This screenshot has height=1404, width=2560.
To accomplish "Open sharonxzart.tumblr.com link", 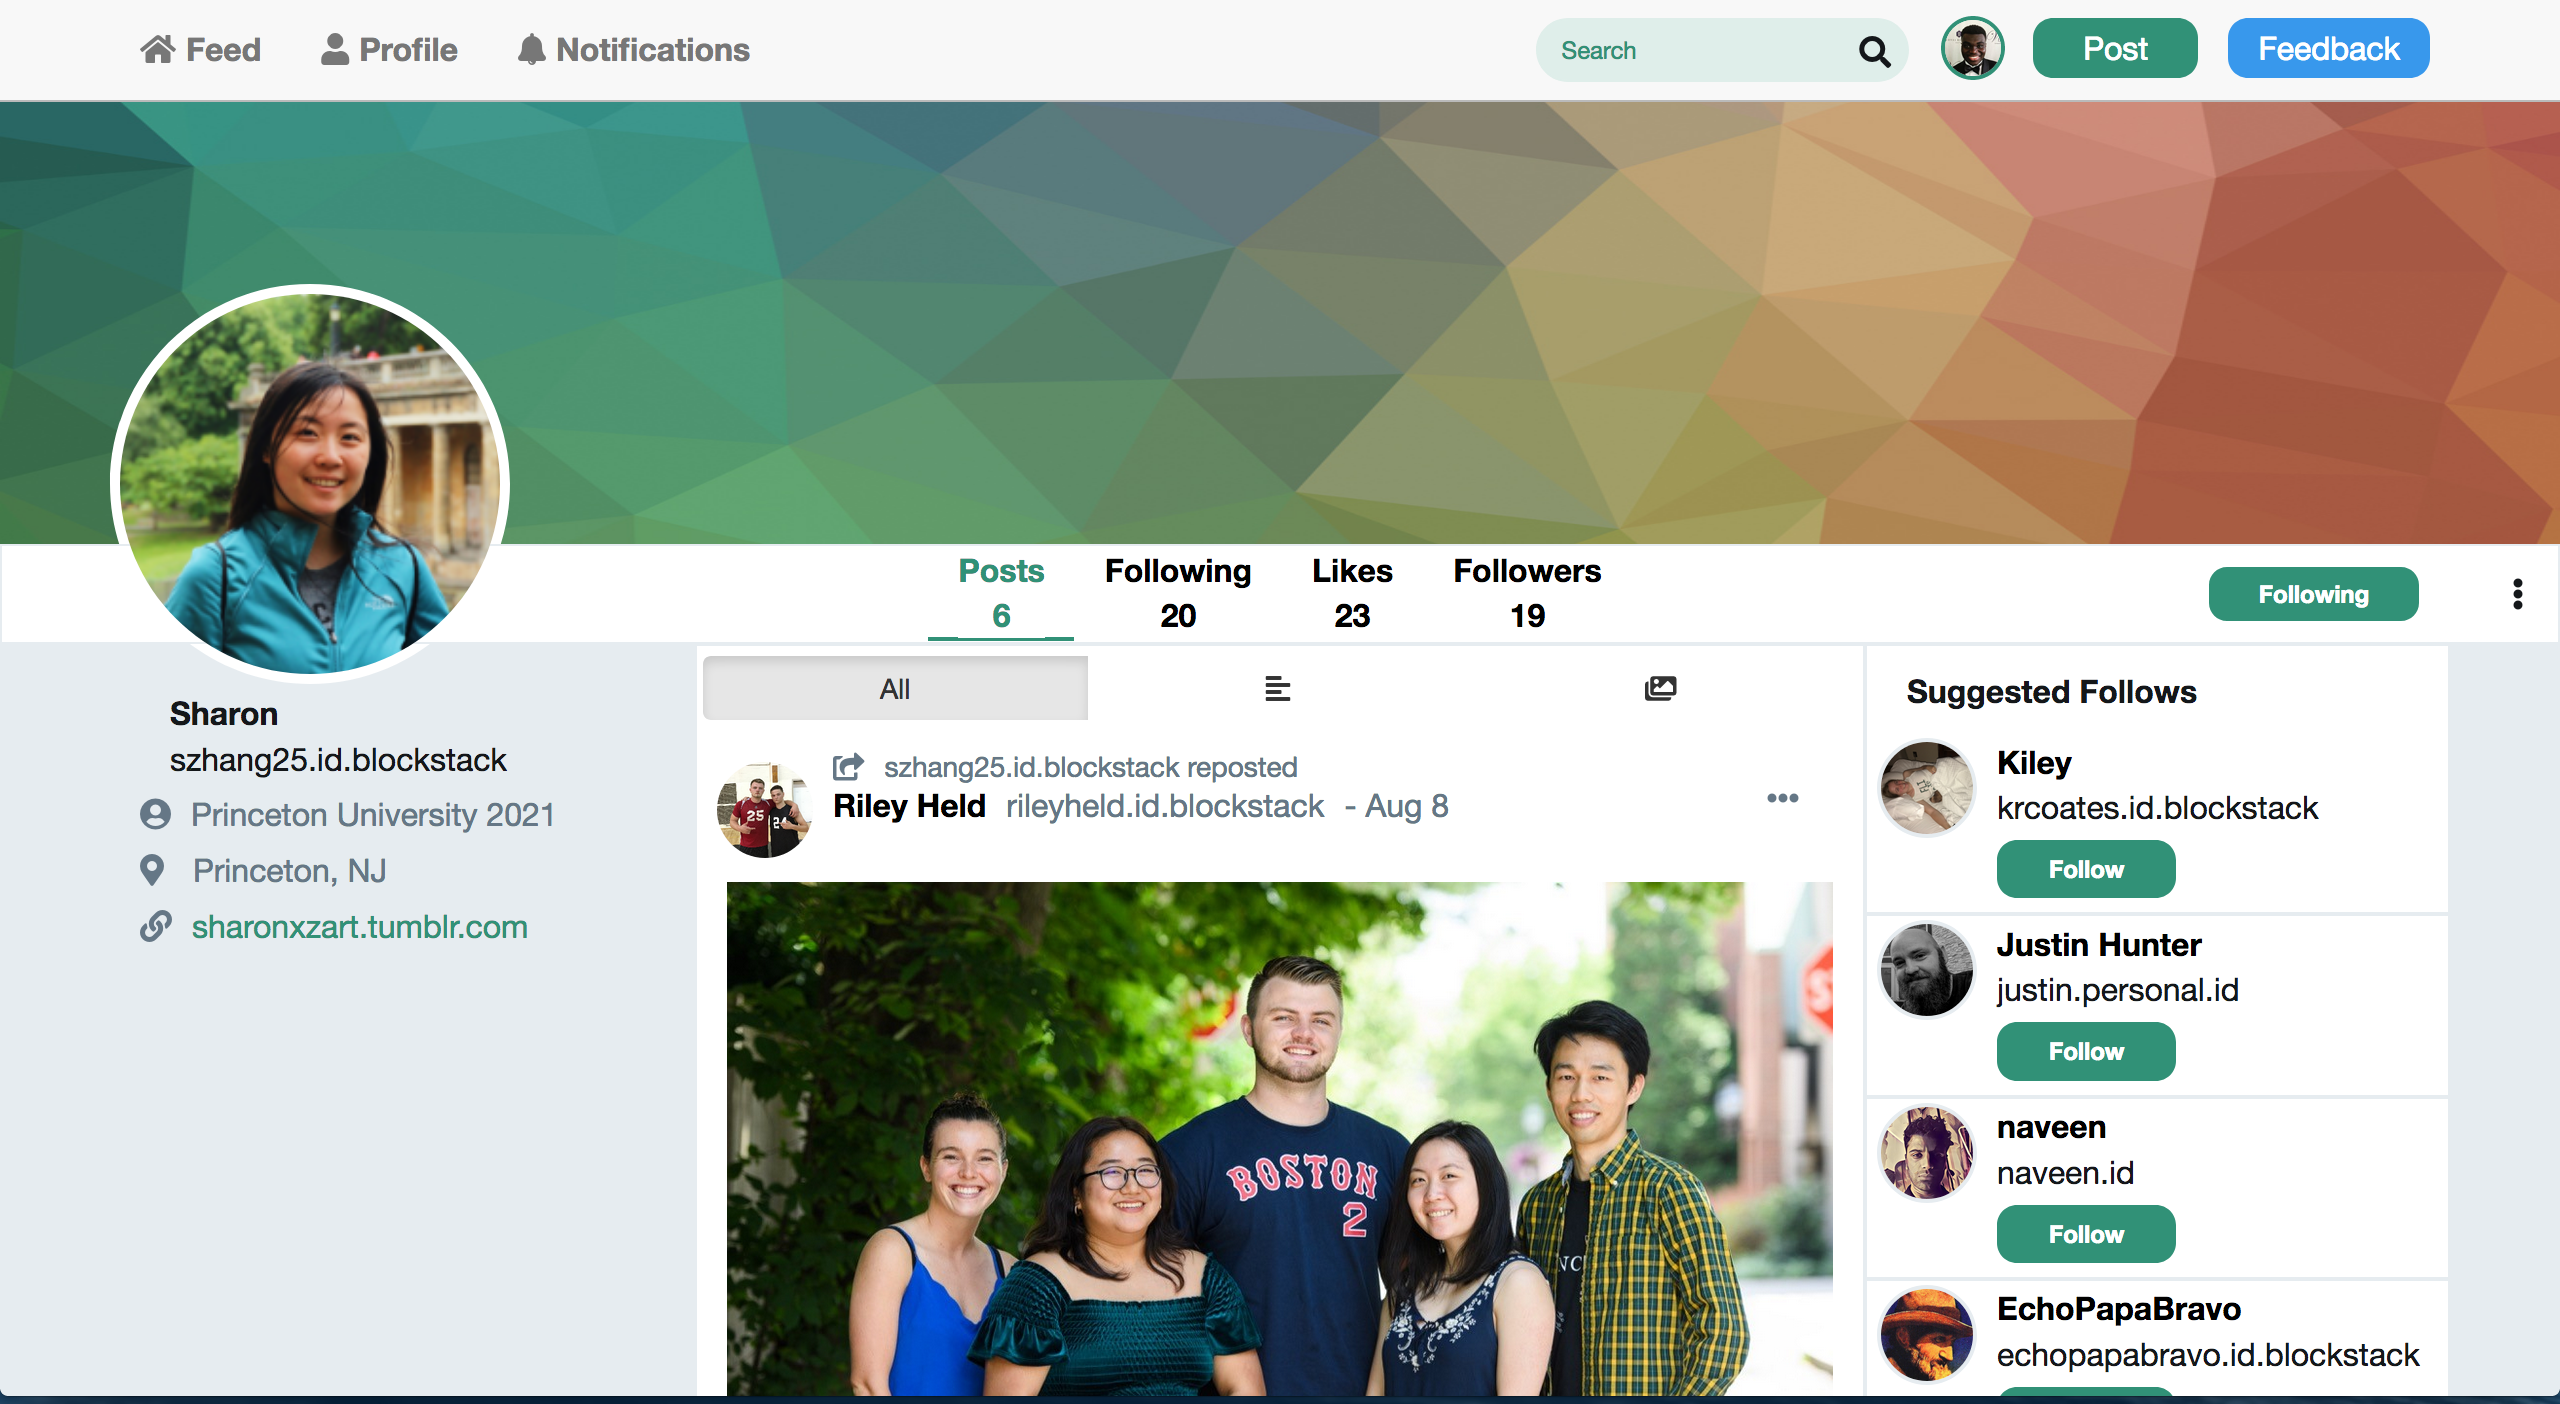I will tap(359, 927).
